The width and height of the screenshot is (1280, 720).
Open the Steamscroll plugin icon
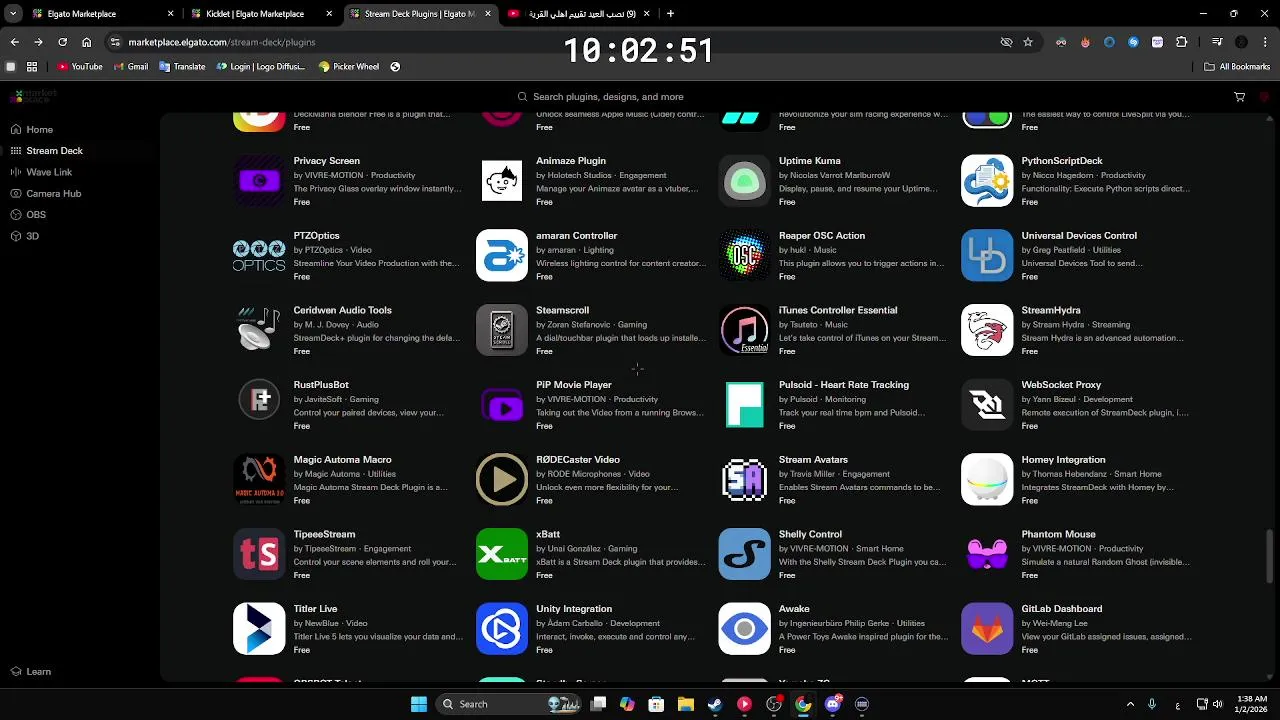pyautogui.click(x=502, y=330)
